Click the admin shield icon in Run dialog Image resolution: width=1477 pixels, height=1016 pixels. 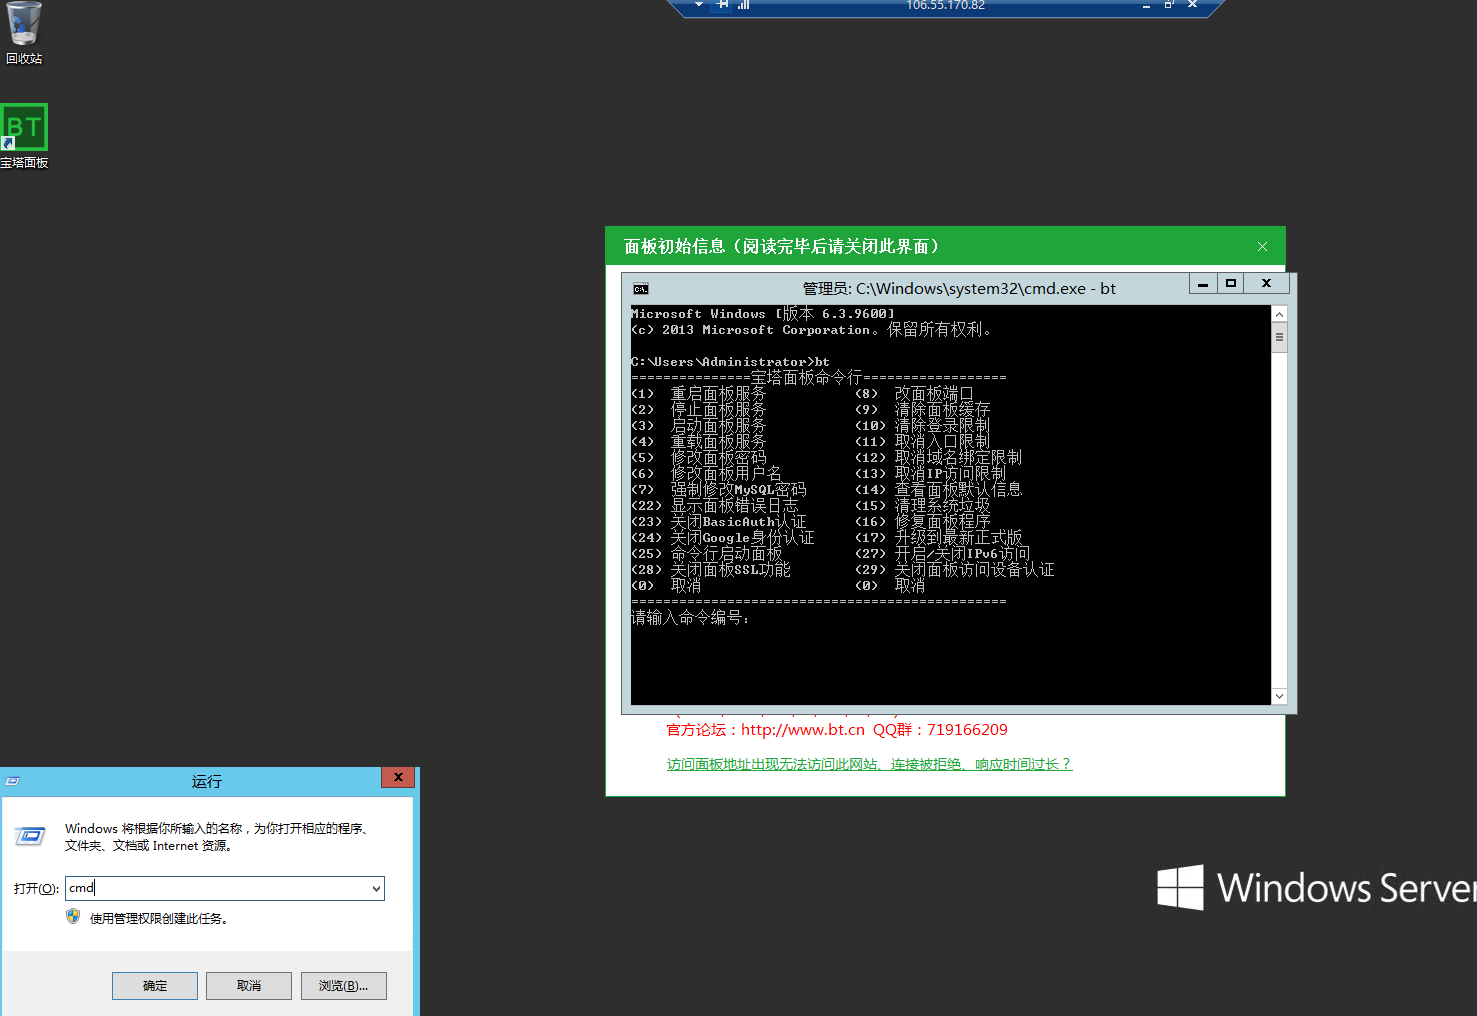tap(73, 916)
